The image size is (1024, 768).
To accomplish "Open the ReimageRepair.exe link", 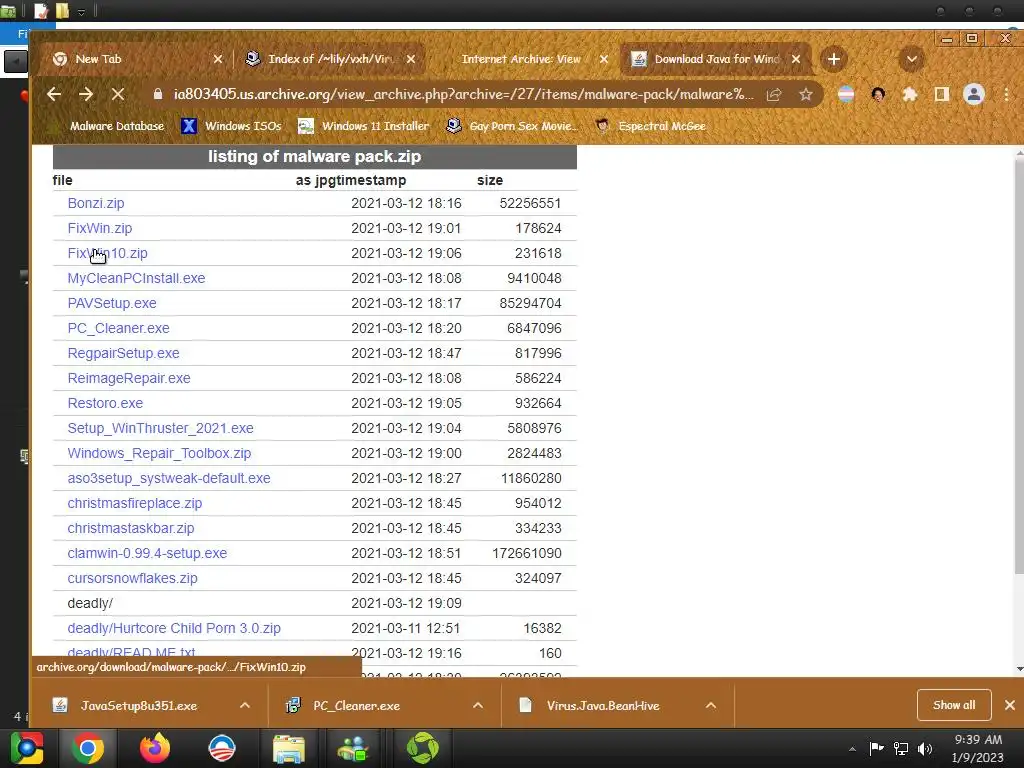I will click(x=129, y=378).
